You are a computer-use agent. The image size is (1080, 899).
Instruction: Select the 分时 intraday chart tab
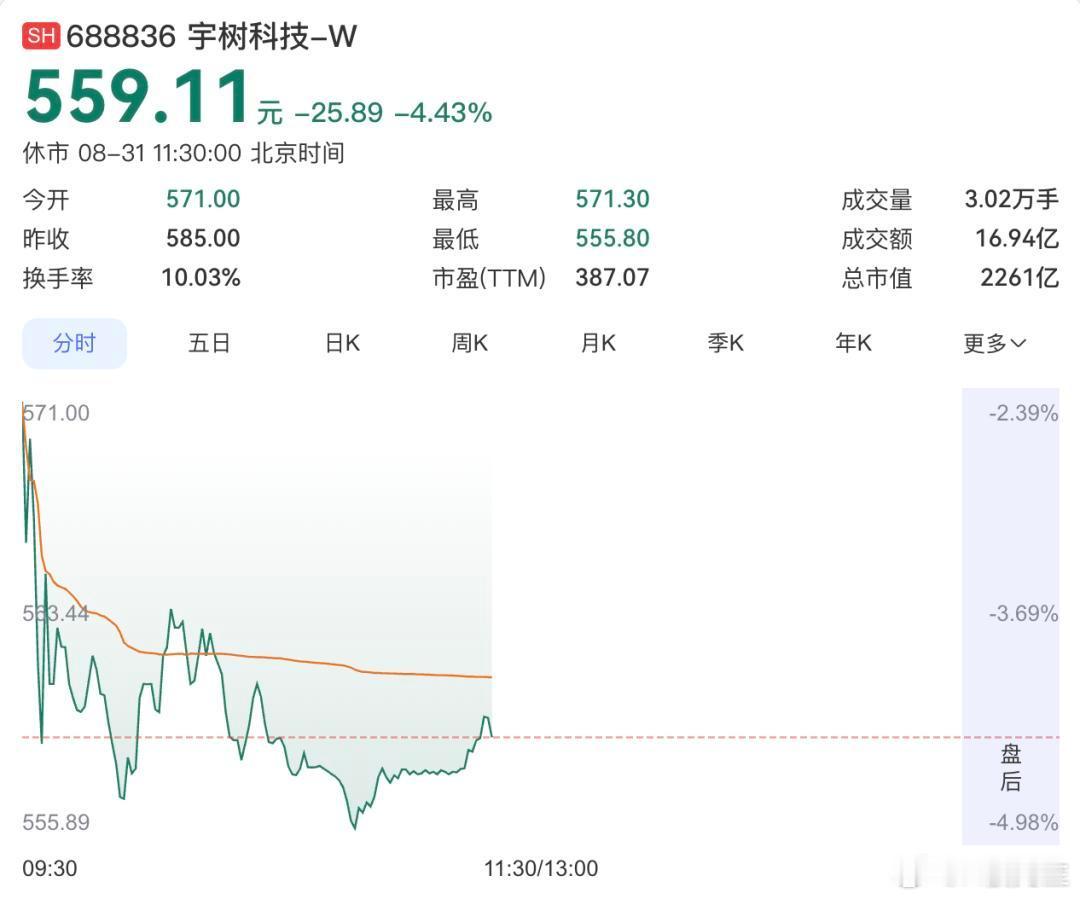74,343
